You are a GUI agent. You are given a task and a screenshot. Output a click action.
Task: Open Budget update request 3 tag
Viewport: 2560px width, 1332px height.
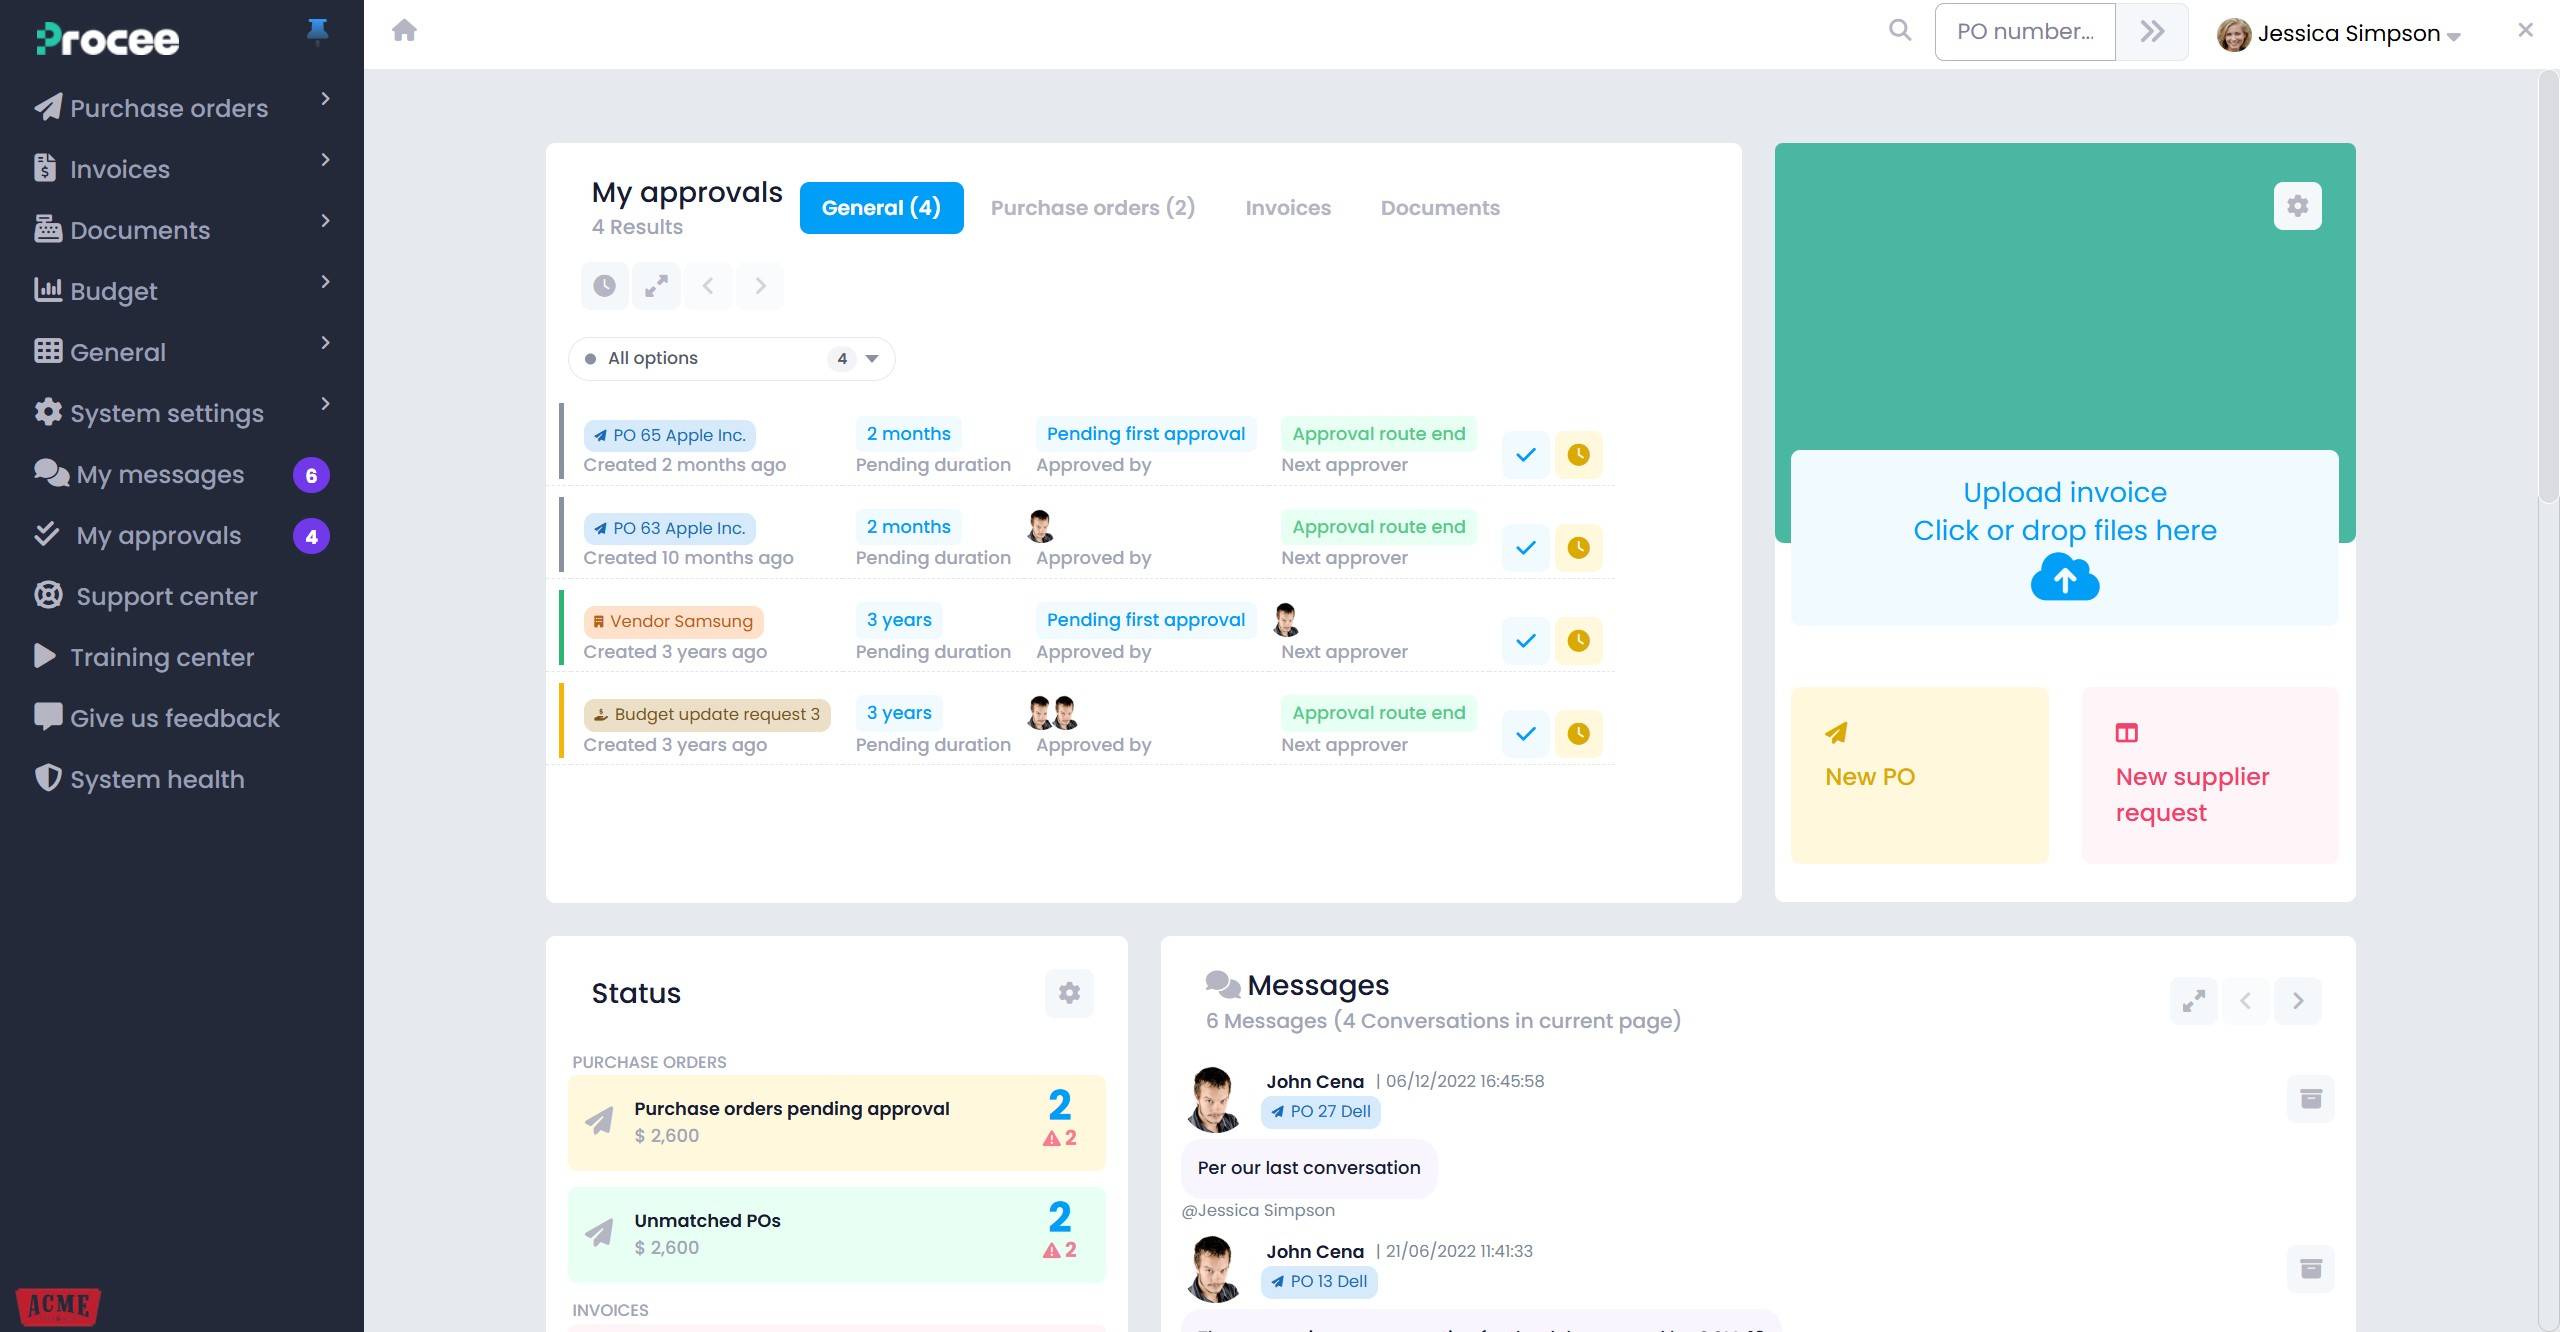coord(707,714)
